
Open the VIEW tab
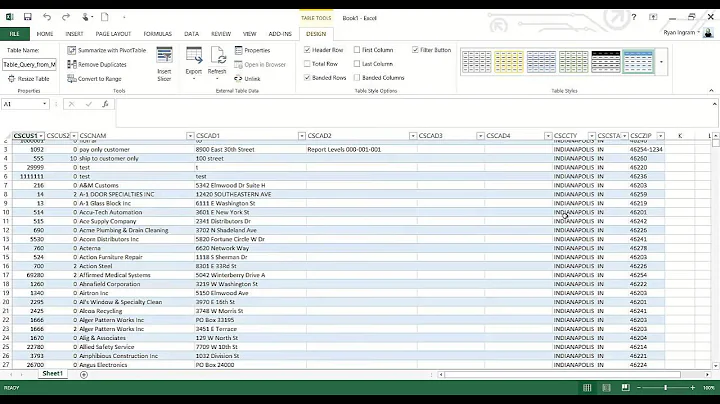tap(249, 34)
